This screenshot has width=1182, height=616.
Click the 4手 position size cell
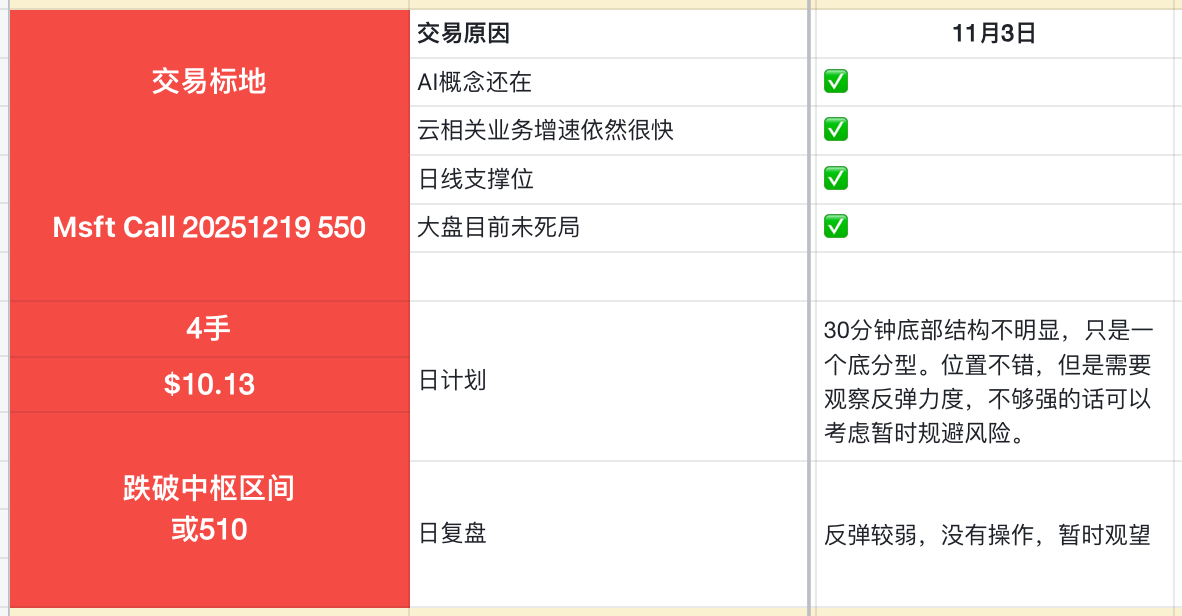(209, 328)
